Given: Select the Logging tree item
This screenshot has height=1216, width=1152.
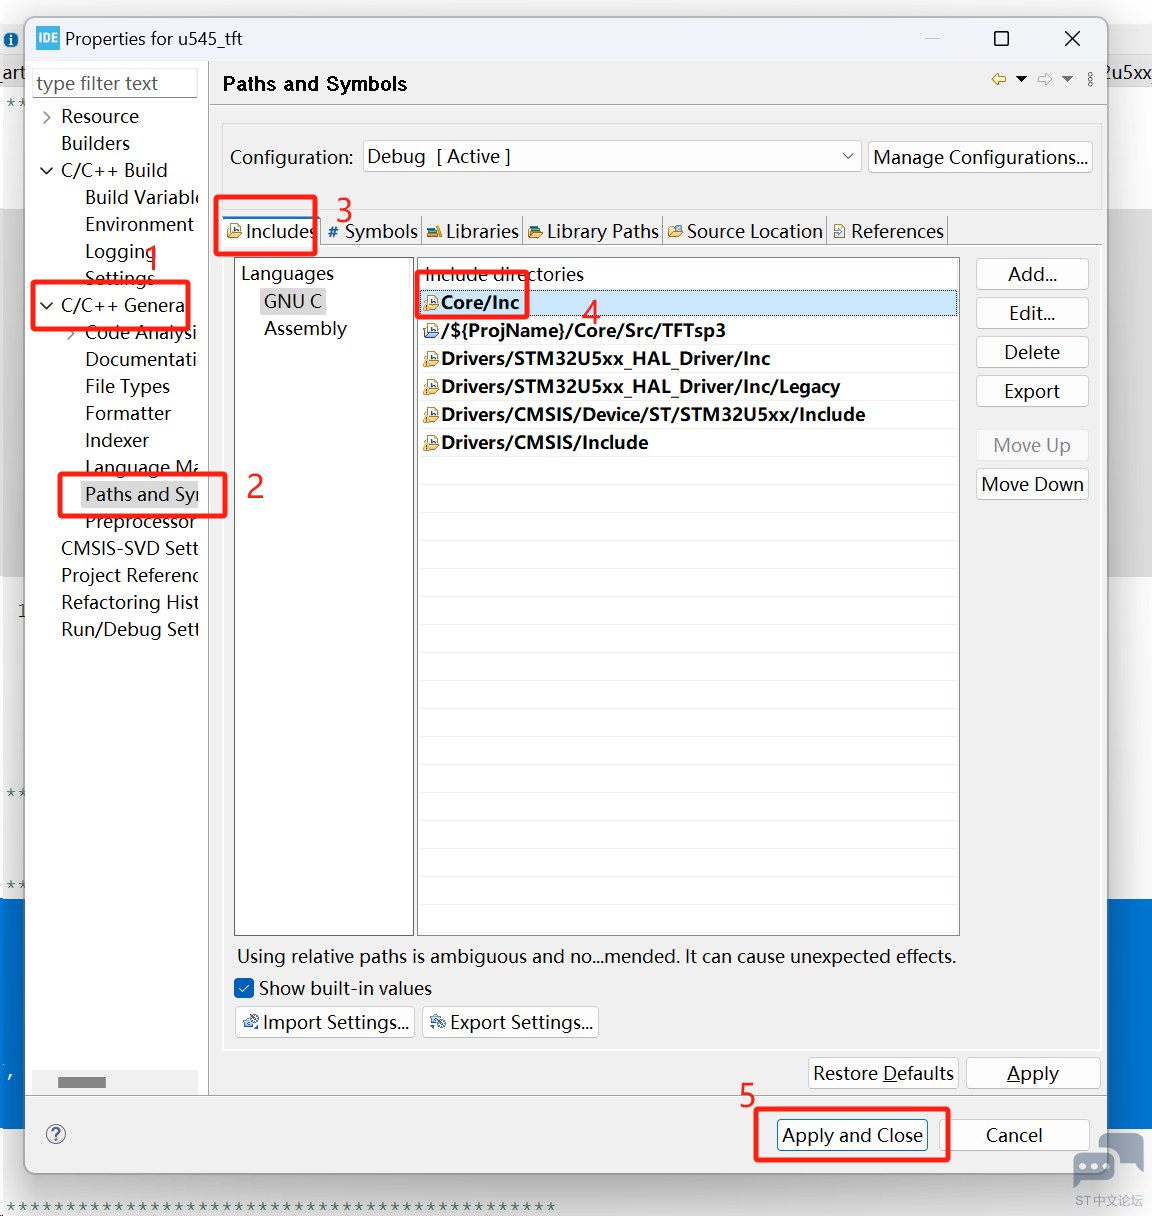Looking at the screenshot, I should click(119, 251).
